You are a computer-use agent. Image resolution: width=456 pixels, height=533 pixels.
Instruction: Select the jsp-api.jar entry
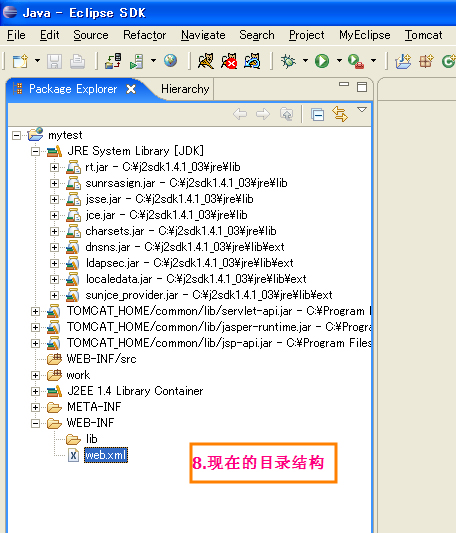pyautogui.click(x=219, y=343)
